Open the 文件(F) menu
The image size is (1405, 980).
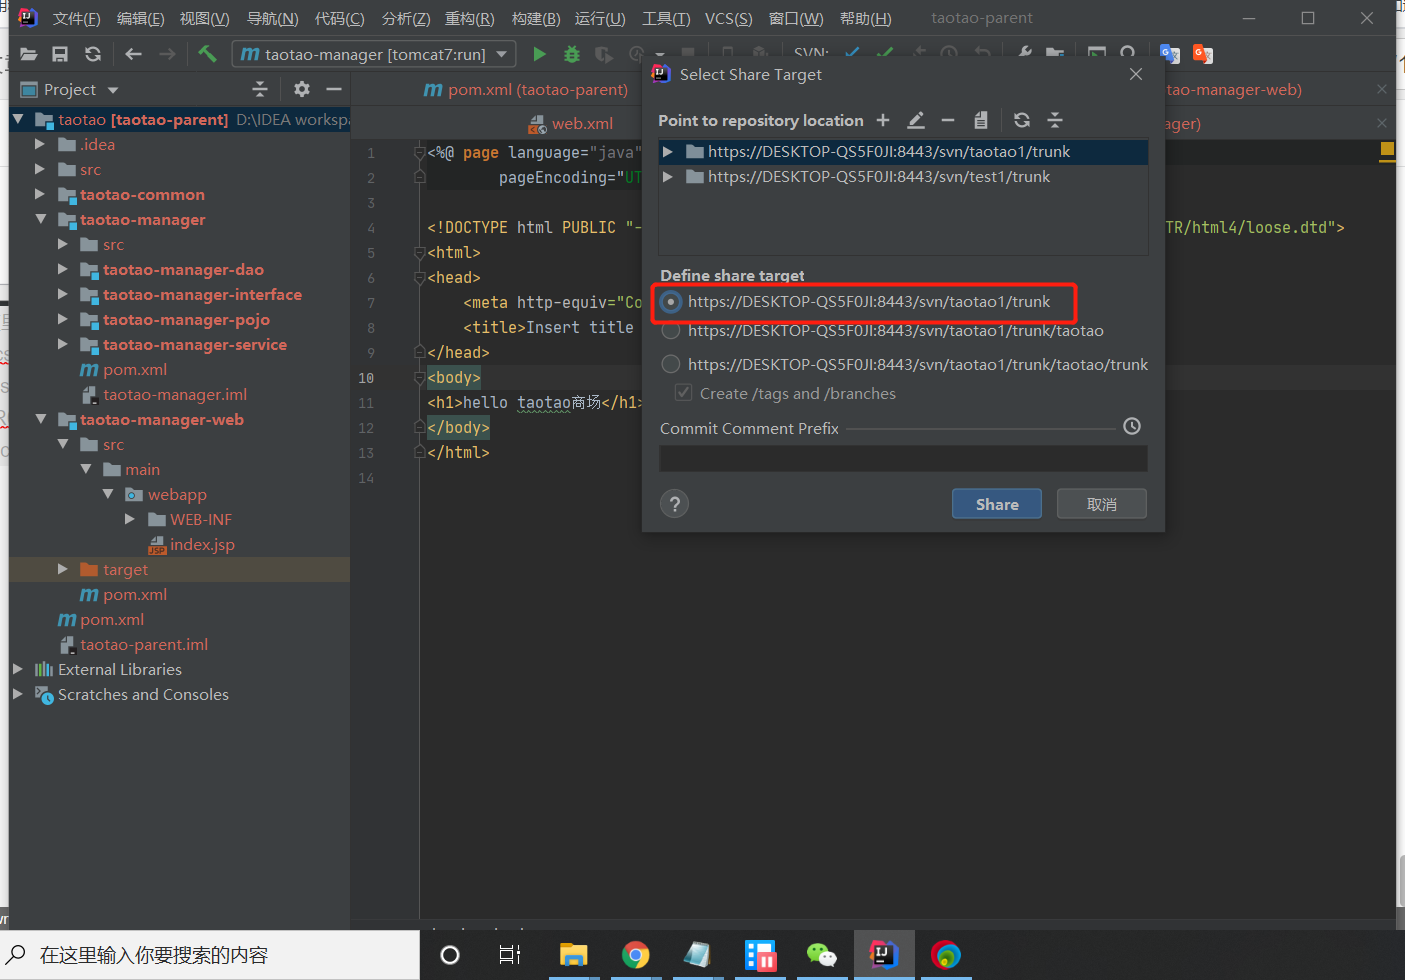[x=77, y=18]
